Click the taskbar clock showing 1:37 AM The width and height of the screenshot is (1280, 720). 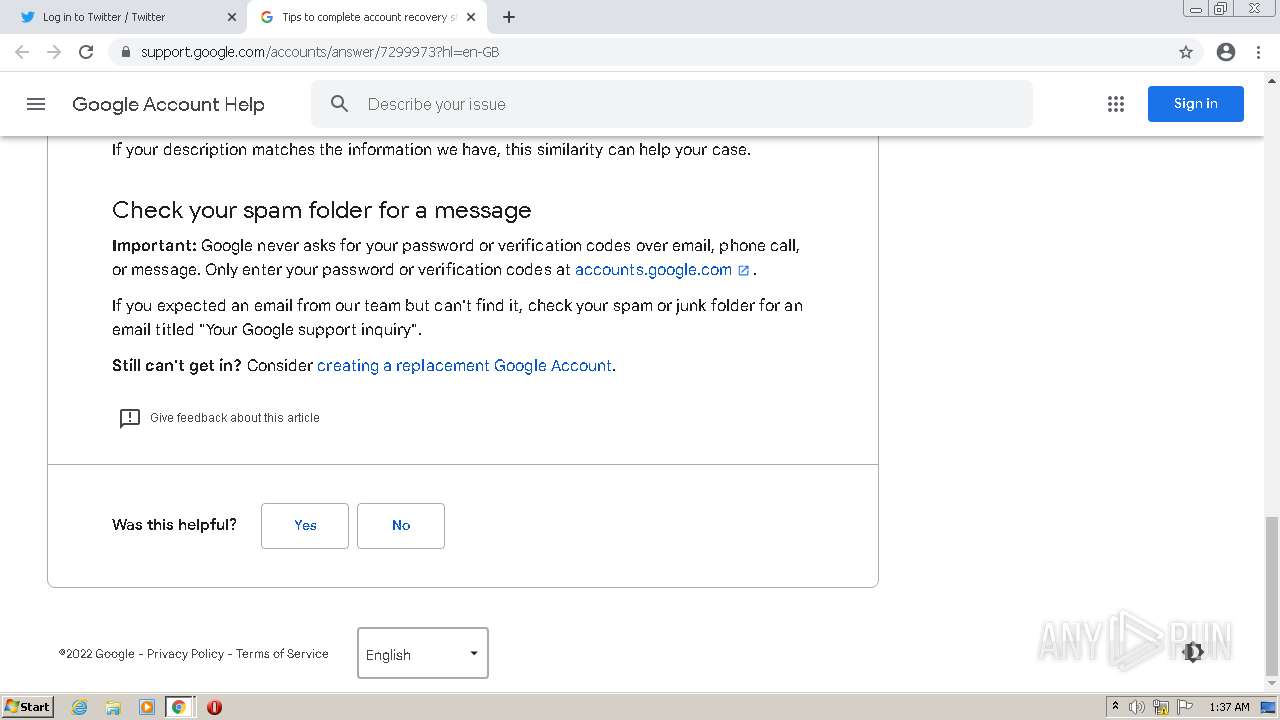click(1229, 707)
